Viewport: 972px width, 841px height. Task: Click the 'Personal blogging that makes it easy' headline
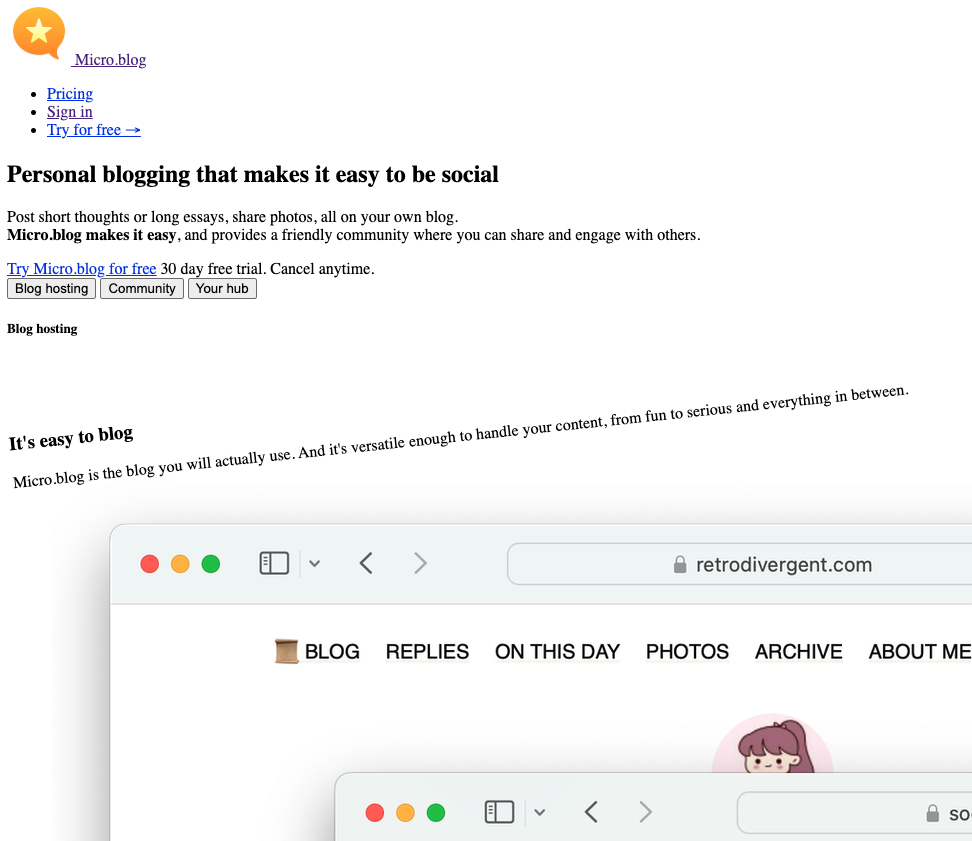(252, 175)
